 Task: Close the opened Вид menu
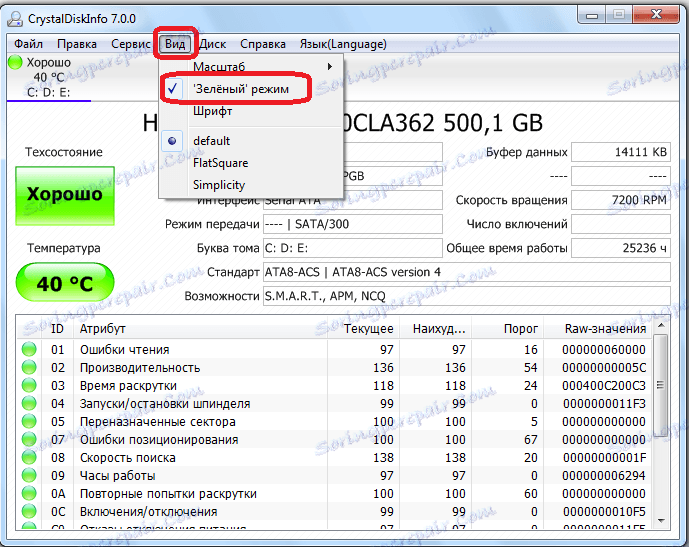click(175, 44)
